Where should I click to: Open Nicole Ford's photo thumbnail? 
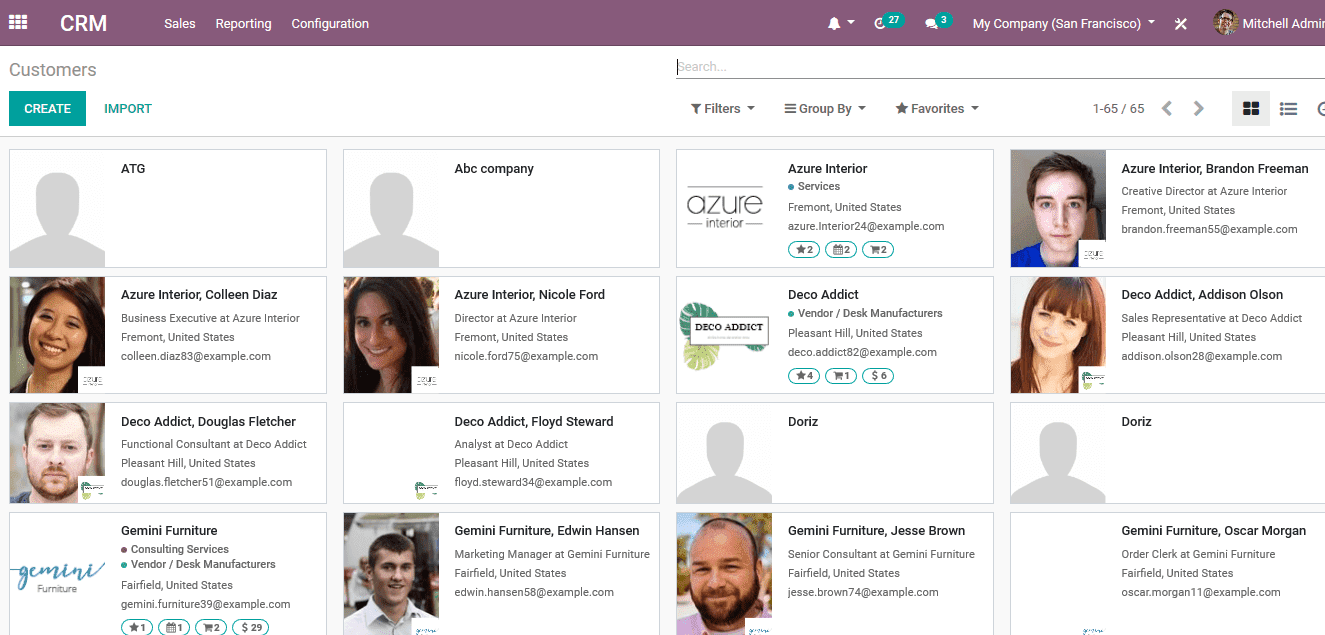pyautogui.click(x=391, y=335)
